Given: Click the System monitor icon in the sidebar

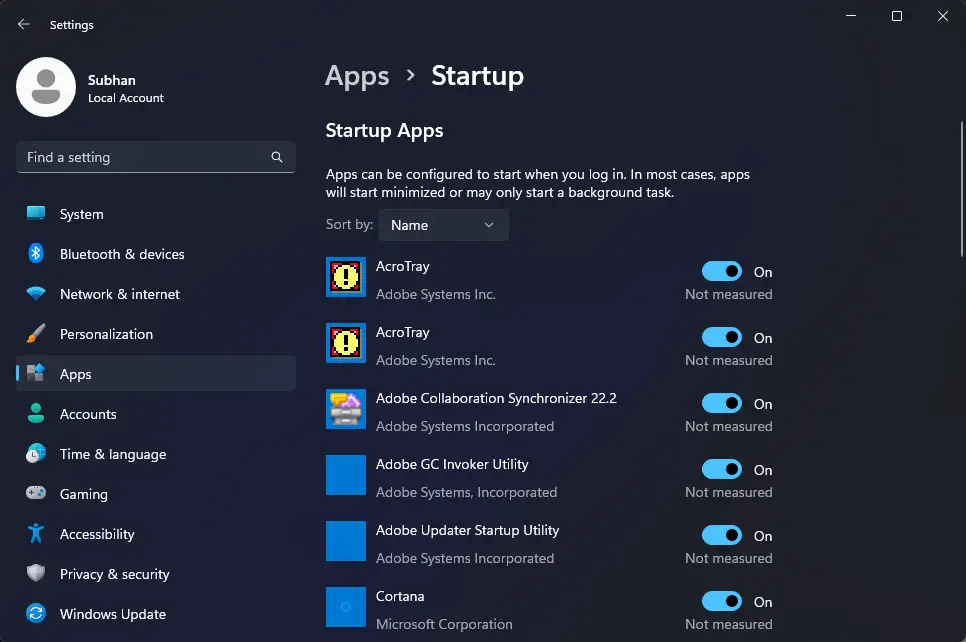Looking at the screenshot, I should click(36, 213).
